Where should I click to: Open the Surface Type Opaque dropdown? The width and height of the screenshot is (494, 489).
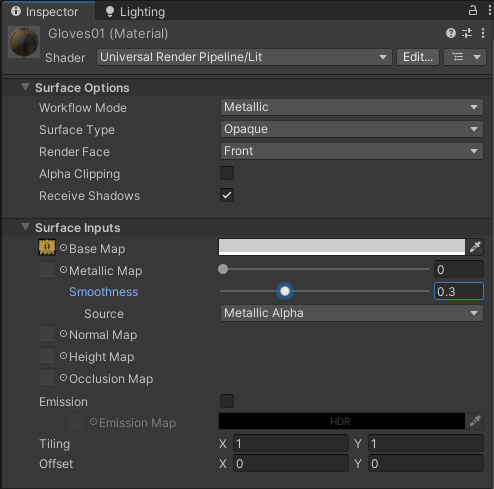(352, 129)
